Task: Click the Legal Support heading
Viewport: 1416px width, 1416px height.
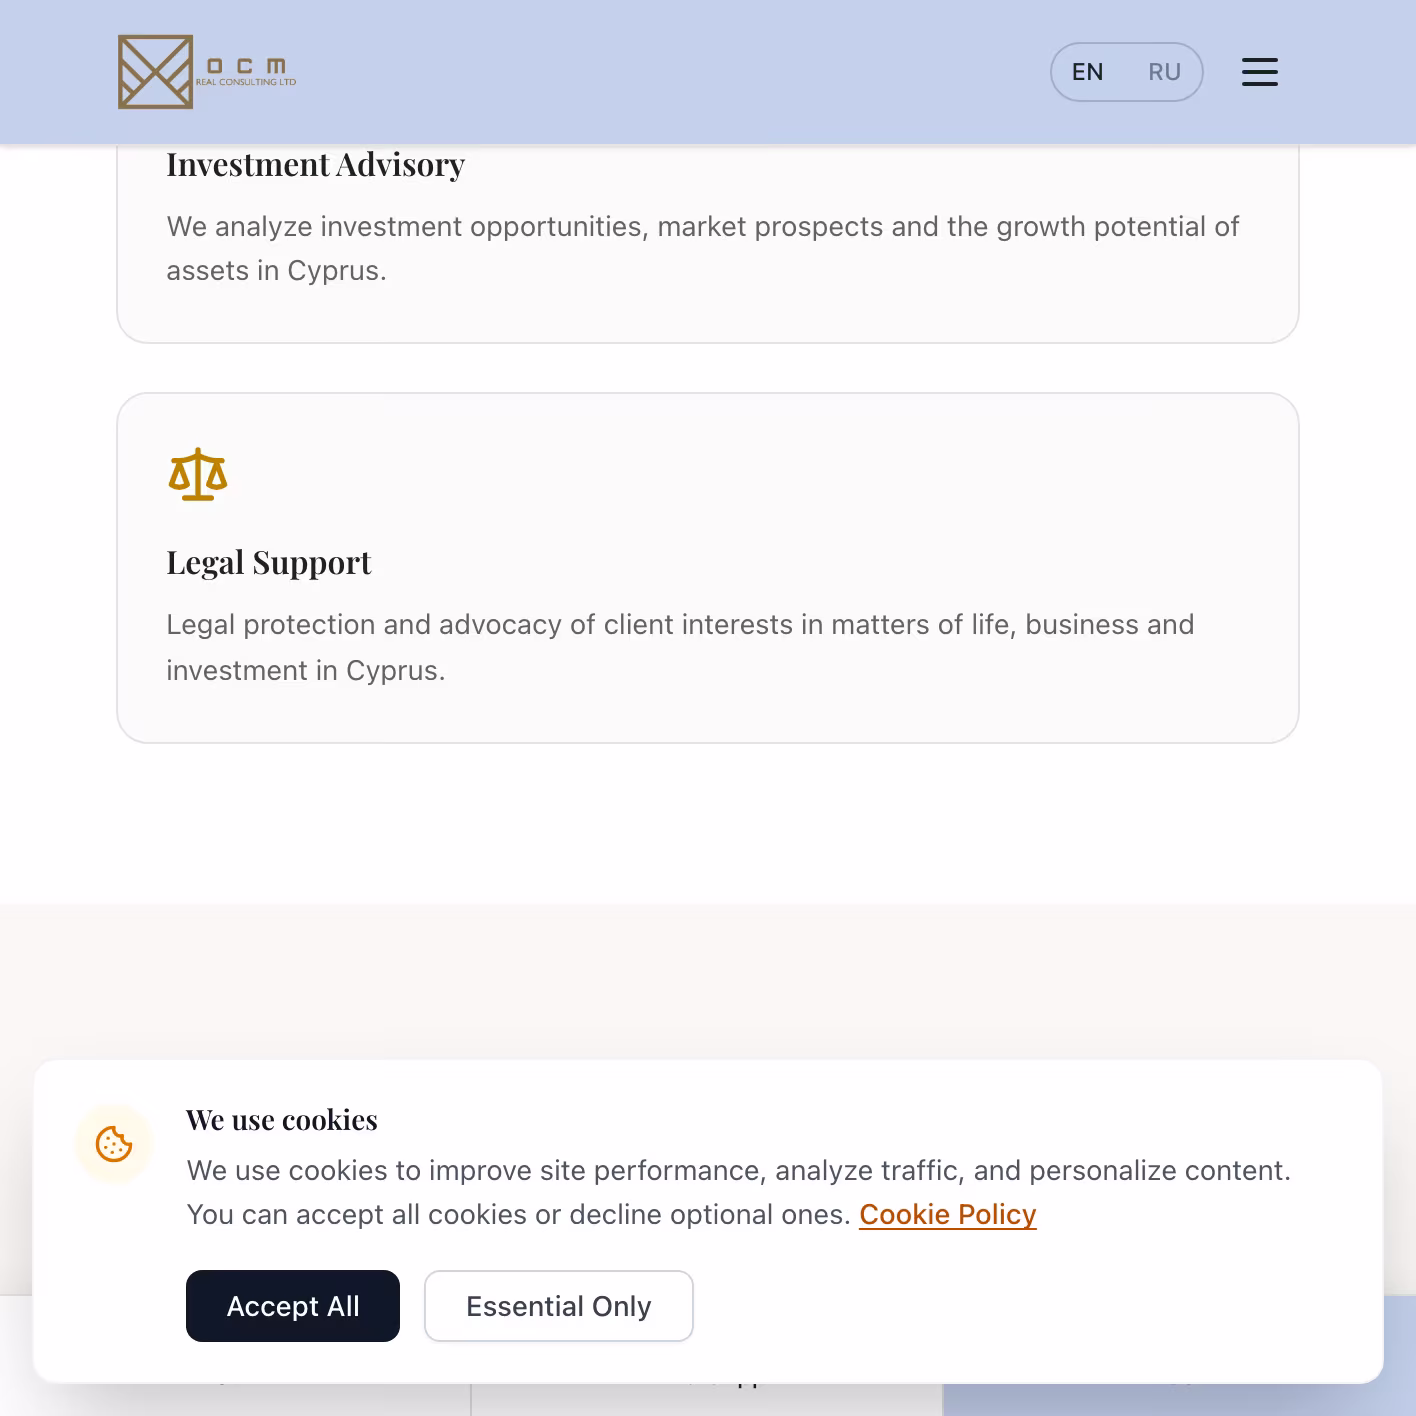Action: coord(268,563)
